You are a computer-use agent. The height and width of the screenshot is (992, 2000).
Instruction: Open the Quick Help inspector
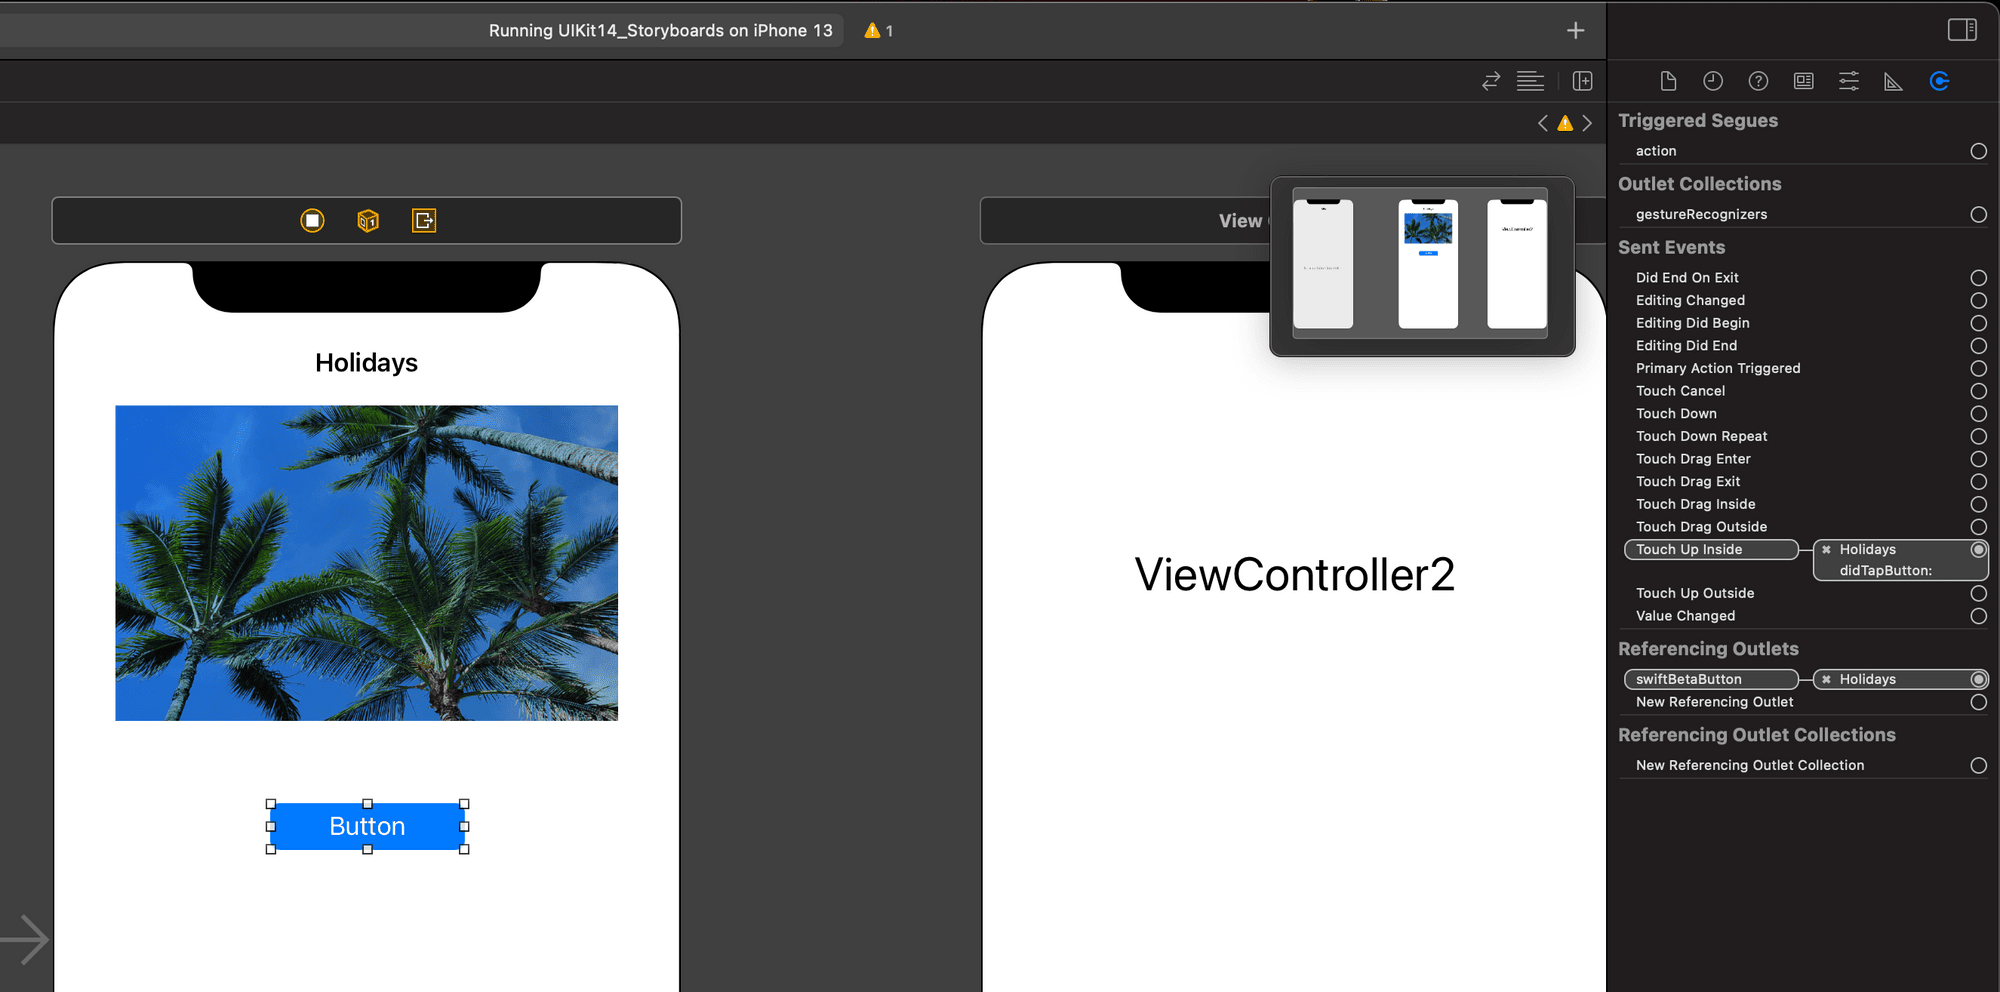(1758, 81)
